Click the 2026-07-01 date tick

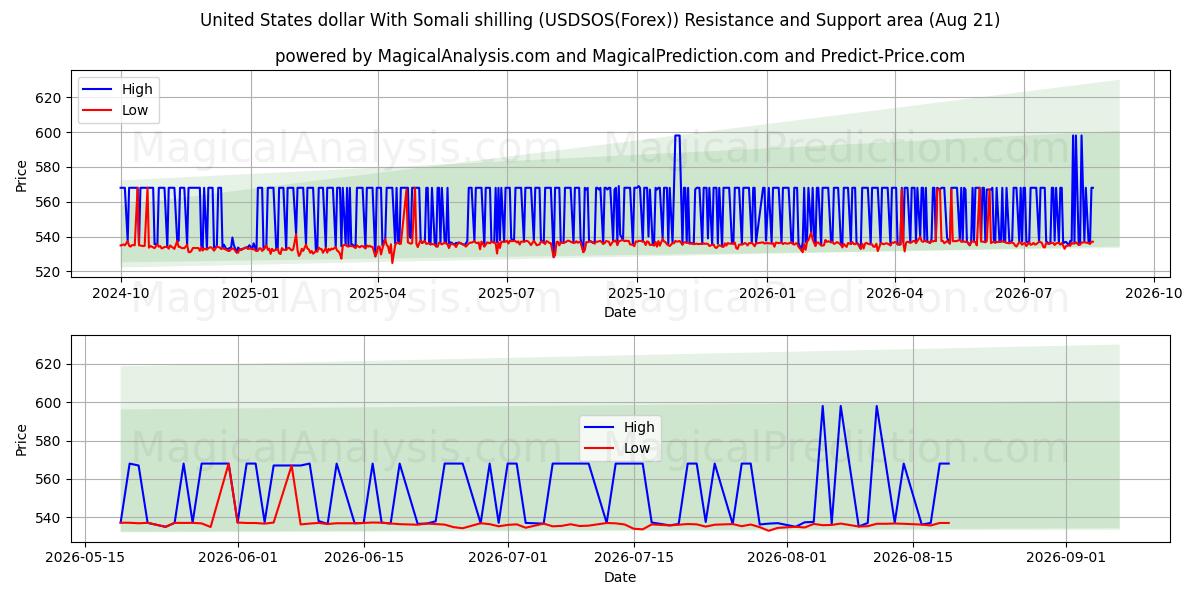(x=507, y=559)
